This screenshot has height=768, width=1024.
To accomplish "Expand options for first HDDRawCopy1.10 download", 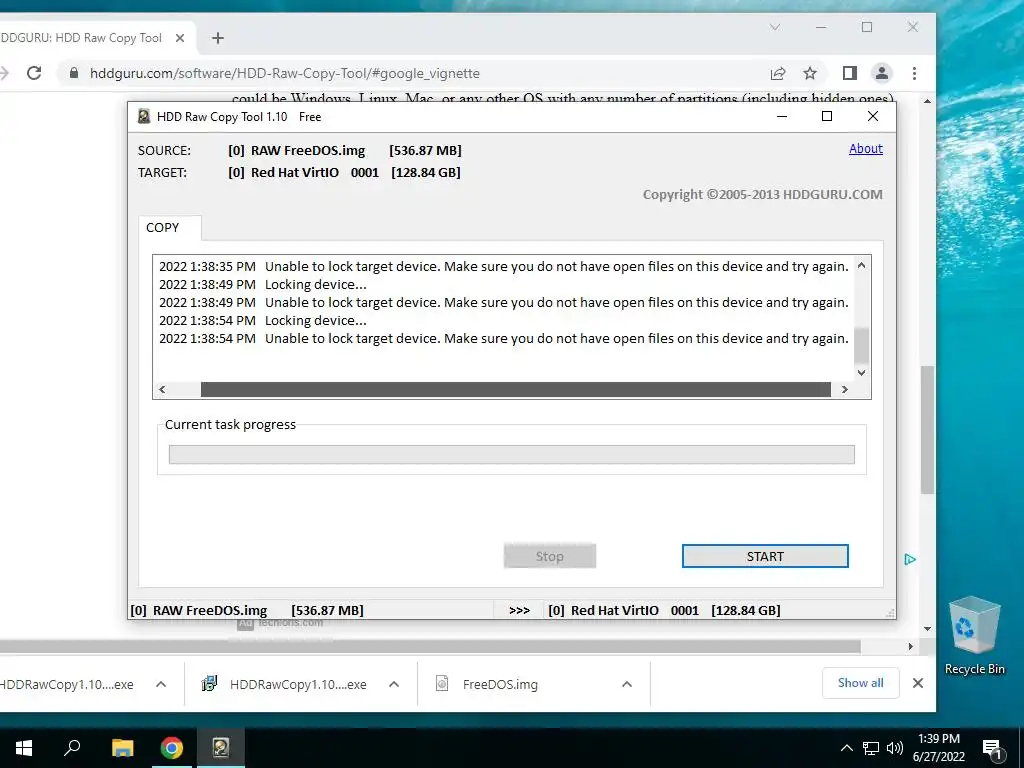I will click(x=161, y=684).
